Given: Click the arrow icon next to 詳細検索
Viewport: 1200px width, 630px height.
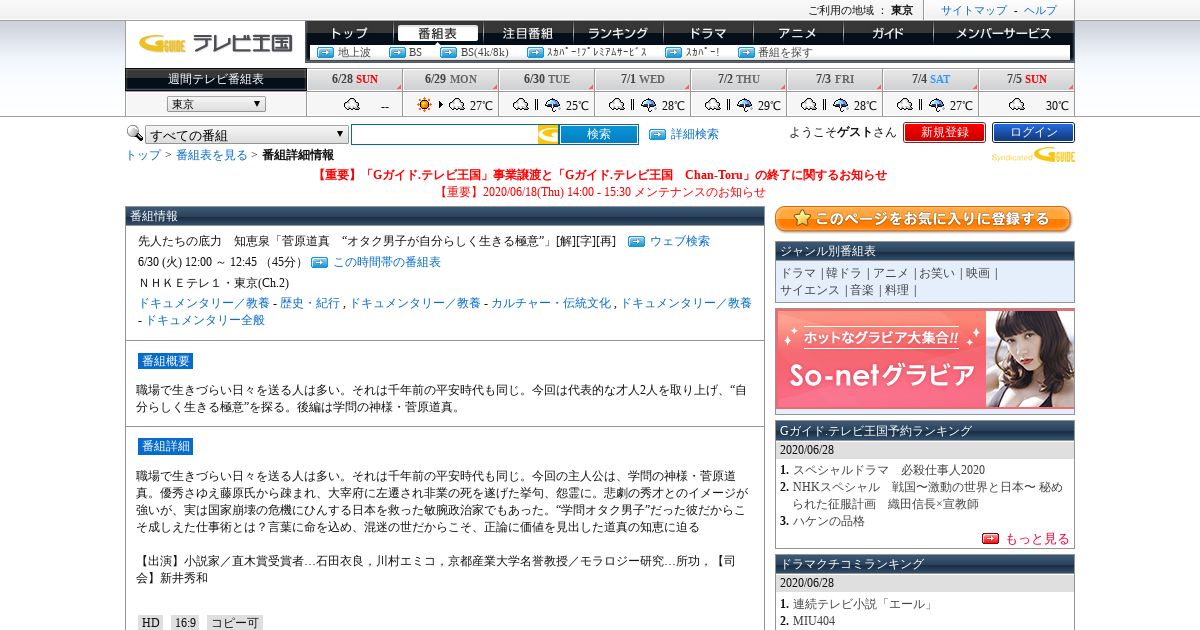Looking at the screenshot, I should point(657,134).
